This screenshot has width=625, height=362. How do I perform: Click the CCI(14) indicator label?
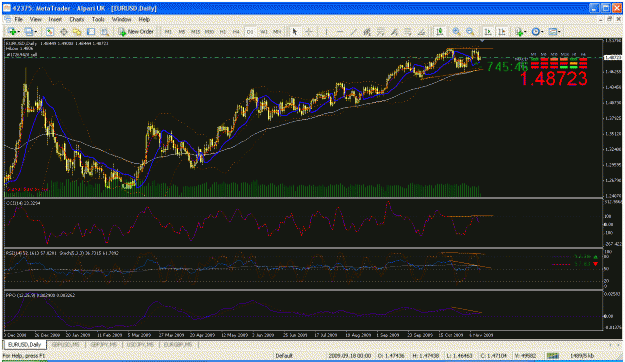tap(23, 203)
